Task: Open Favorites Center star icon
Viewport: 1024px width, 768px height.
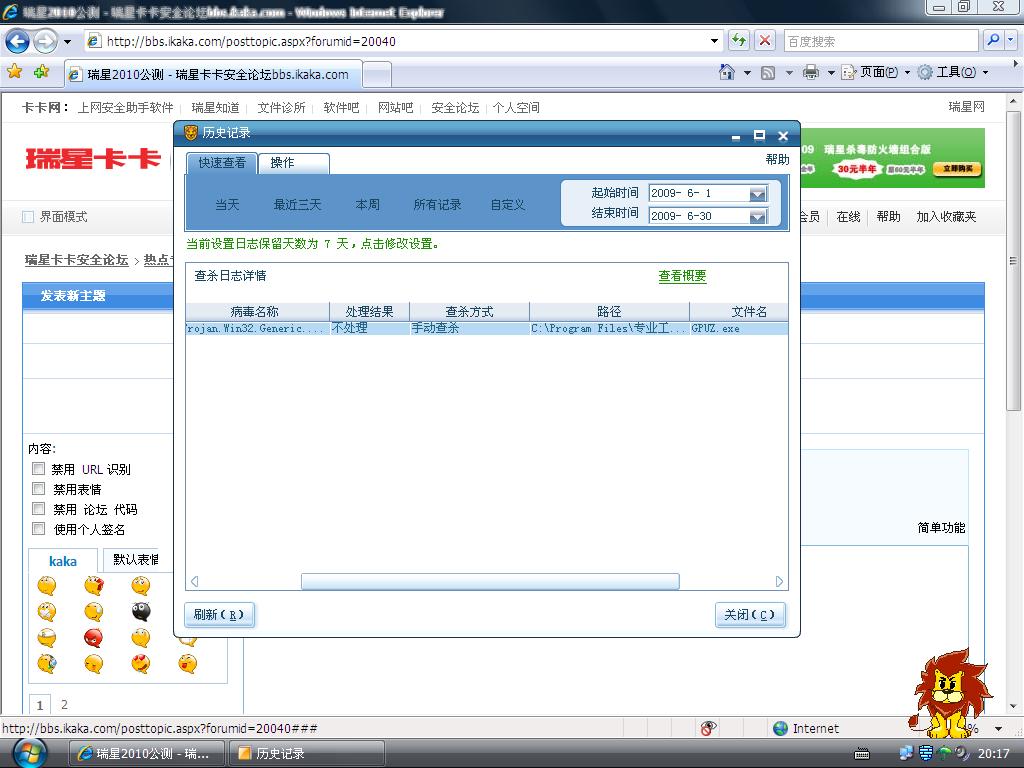Action: click(x=14, y=71)
